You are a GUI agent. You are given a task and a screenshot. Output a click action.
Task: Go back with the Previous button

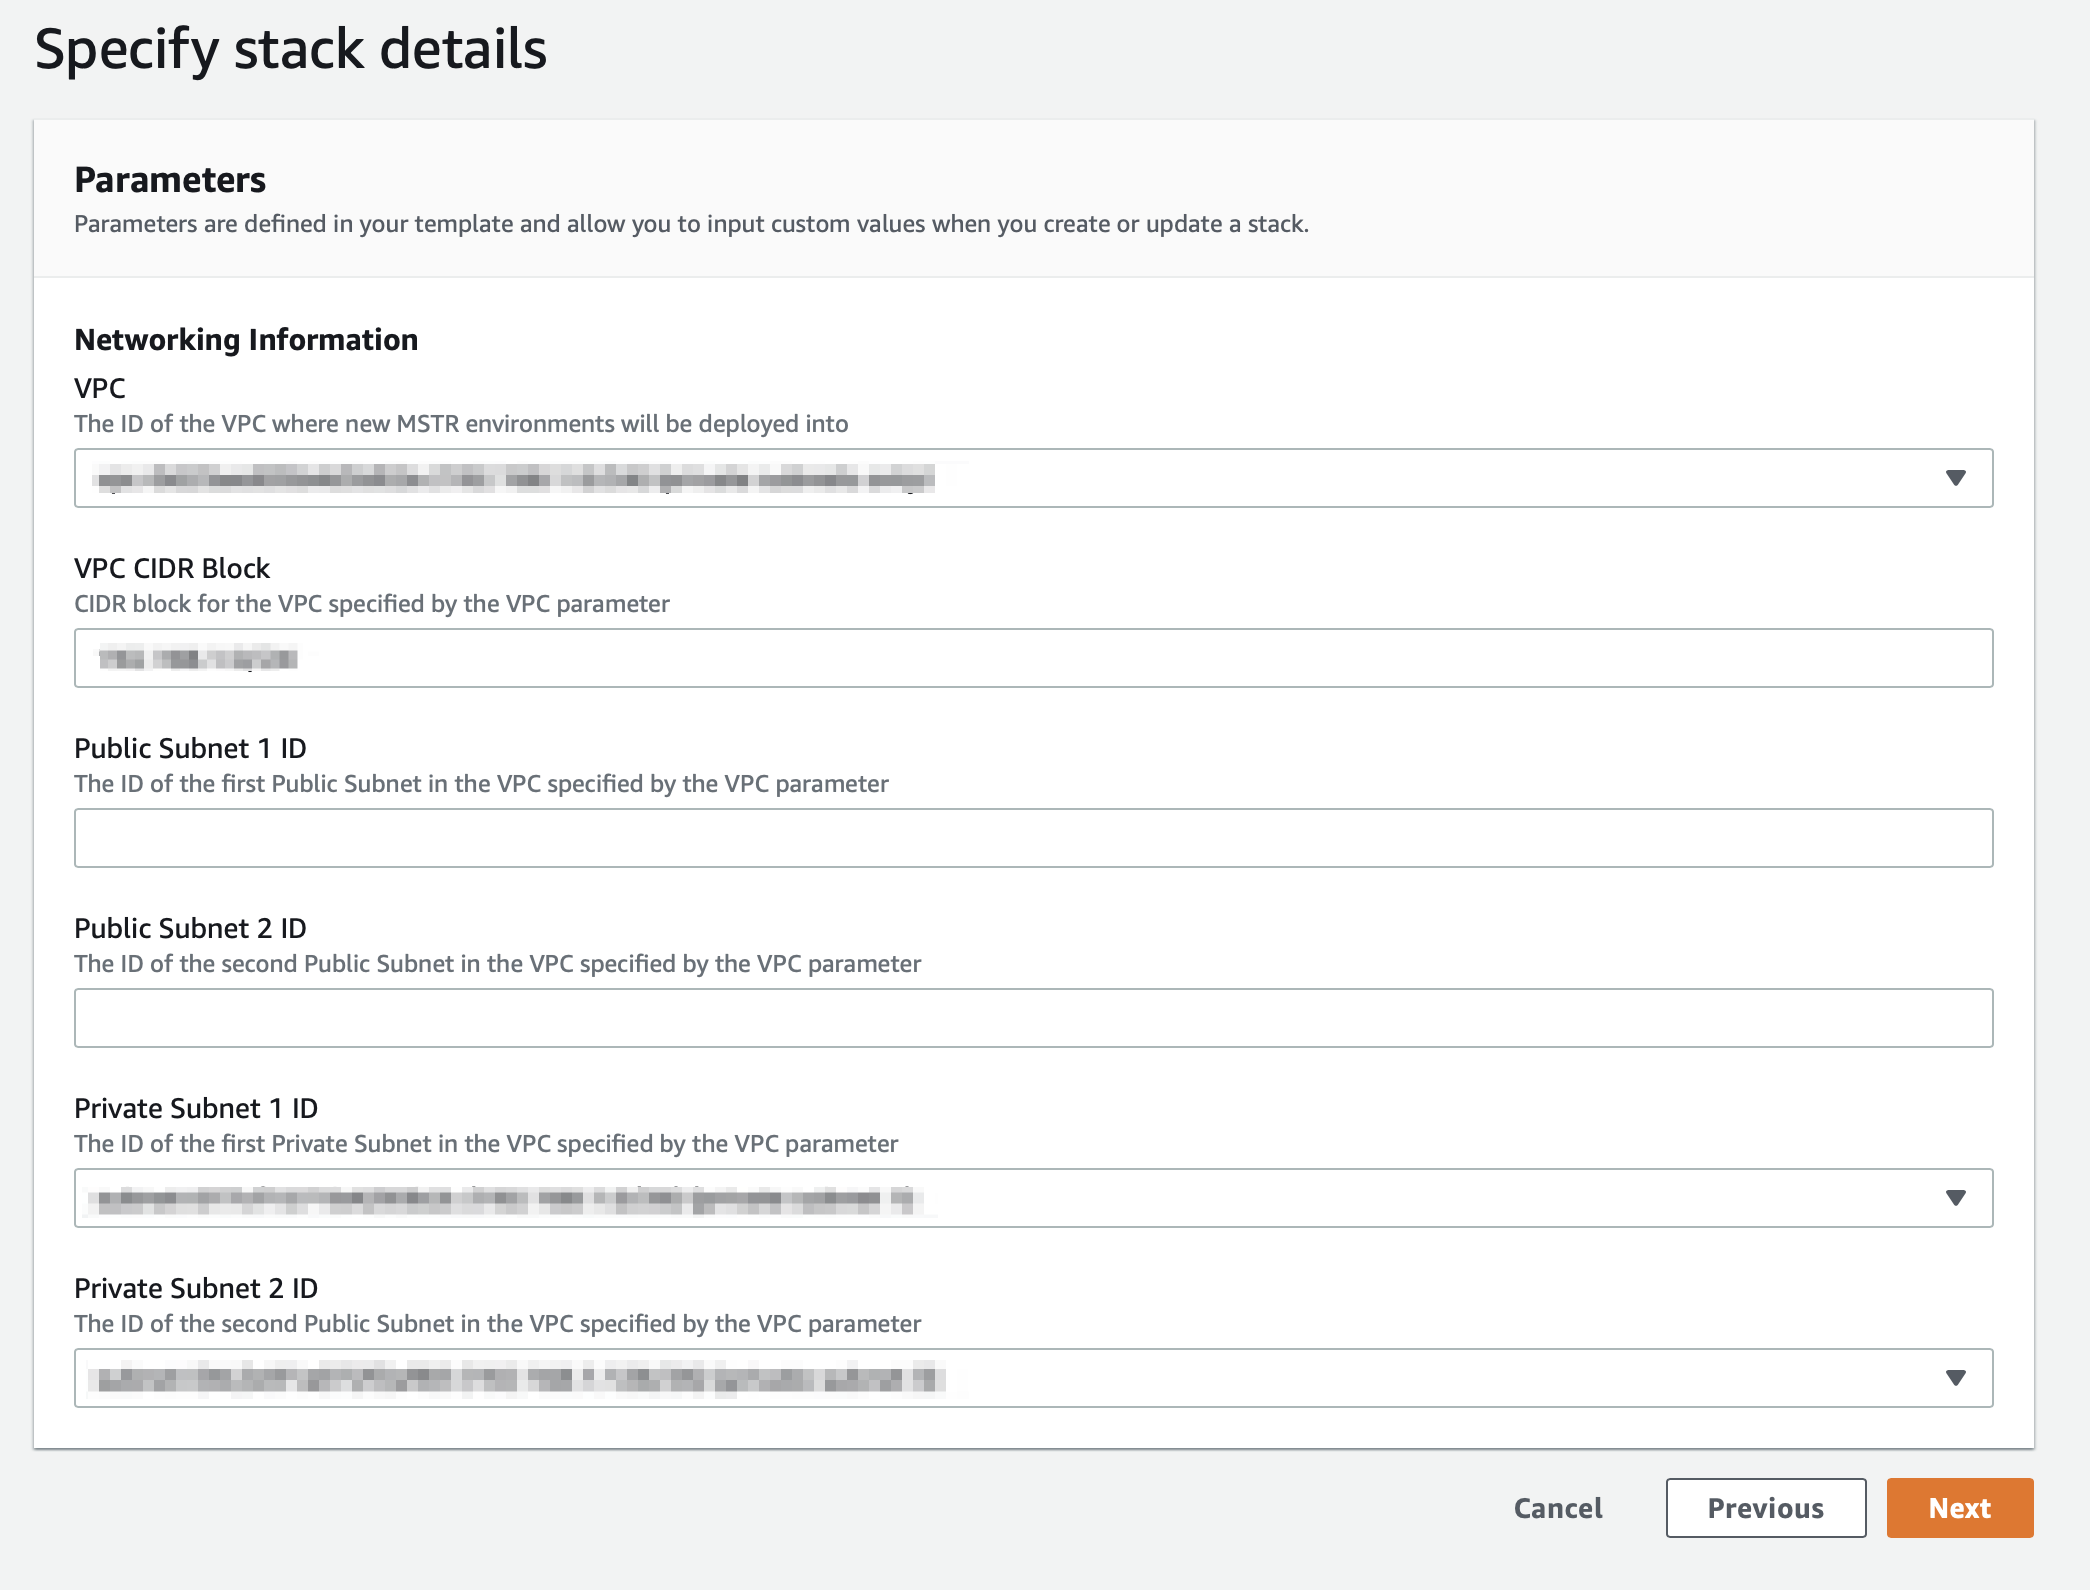(1765, 1508)
